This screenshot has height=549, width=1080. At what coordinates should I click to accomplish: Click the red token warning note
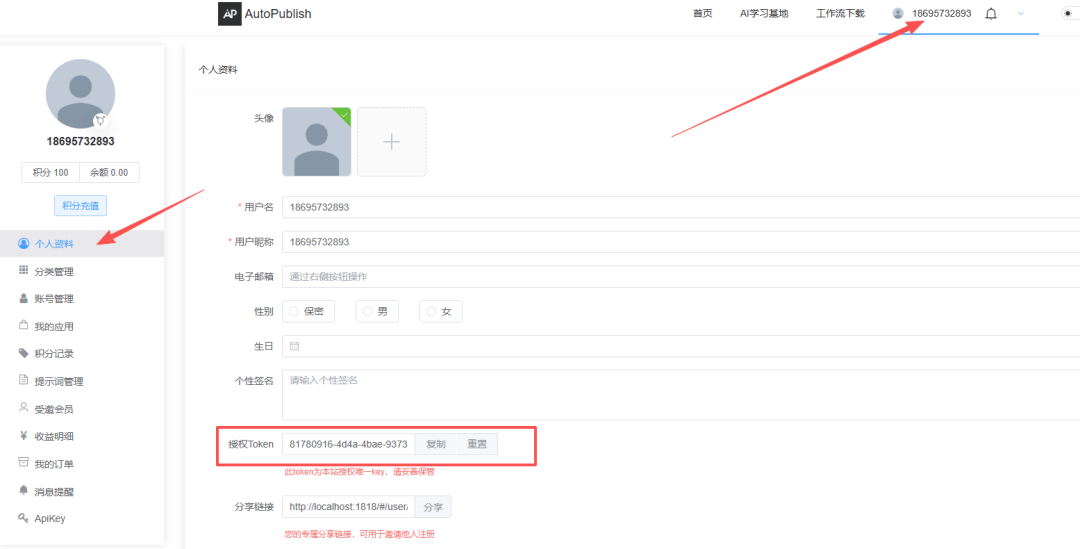click(360, 473)
